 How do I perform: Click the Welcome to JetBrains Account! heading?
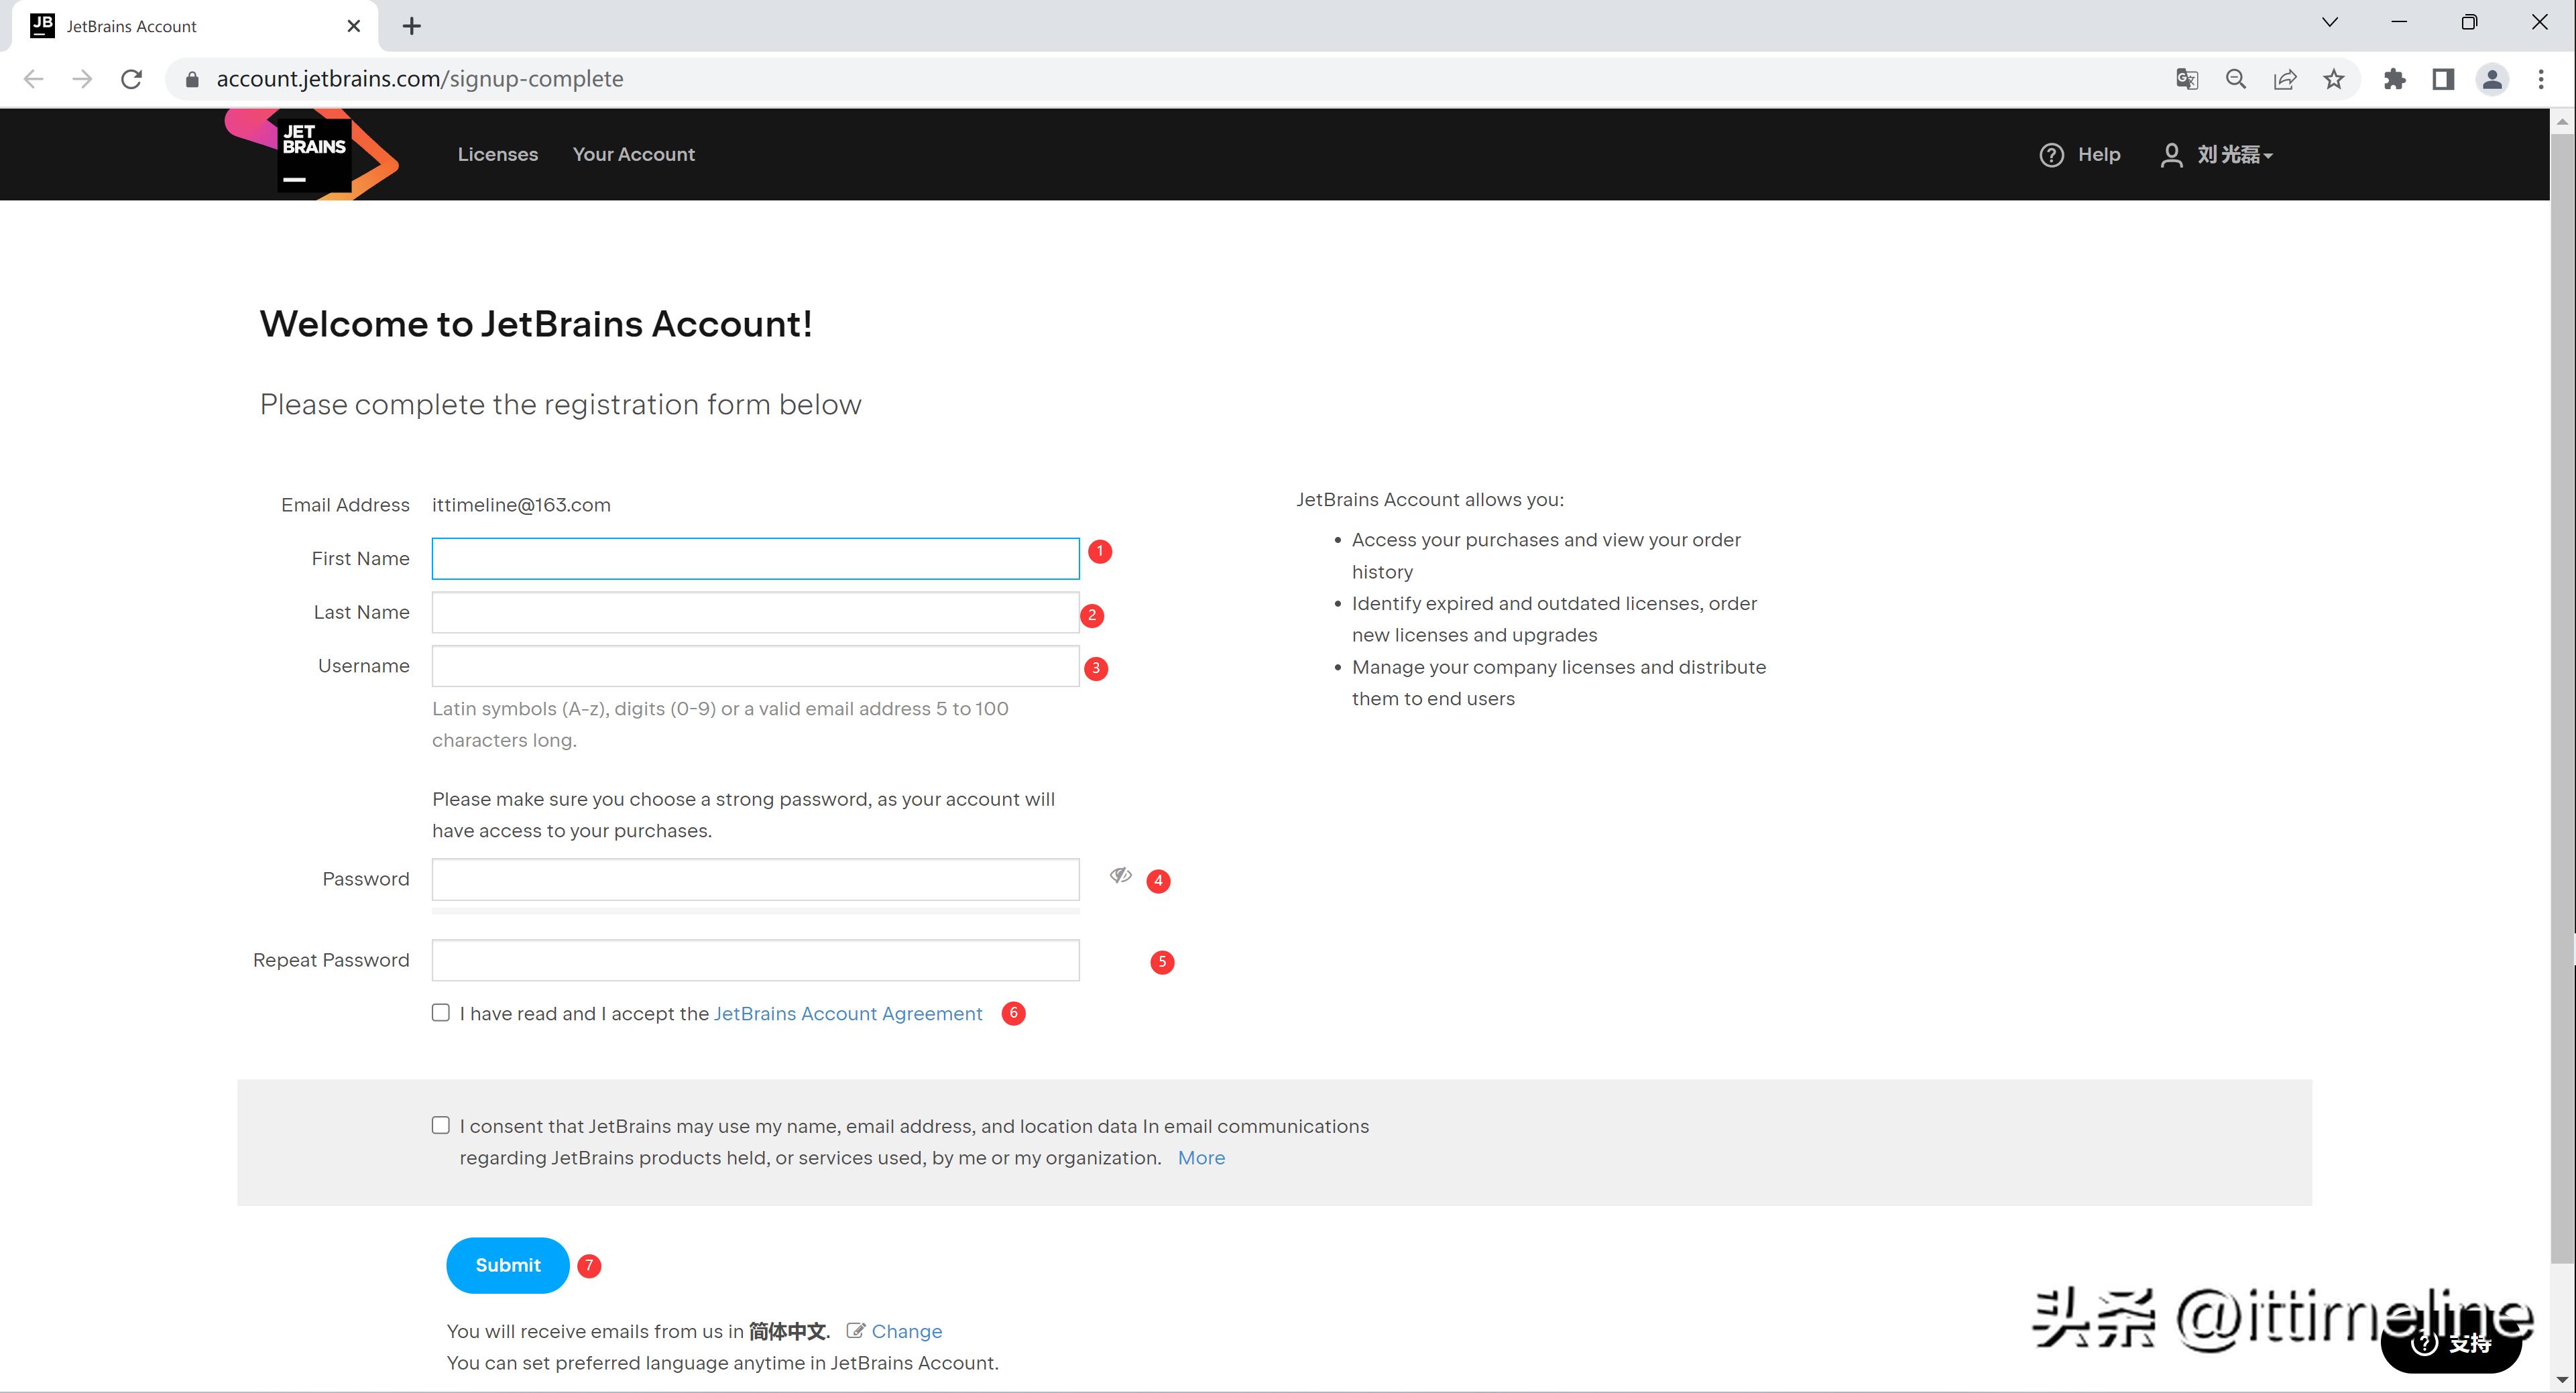[536, 324]
